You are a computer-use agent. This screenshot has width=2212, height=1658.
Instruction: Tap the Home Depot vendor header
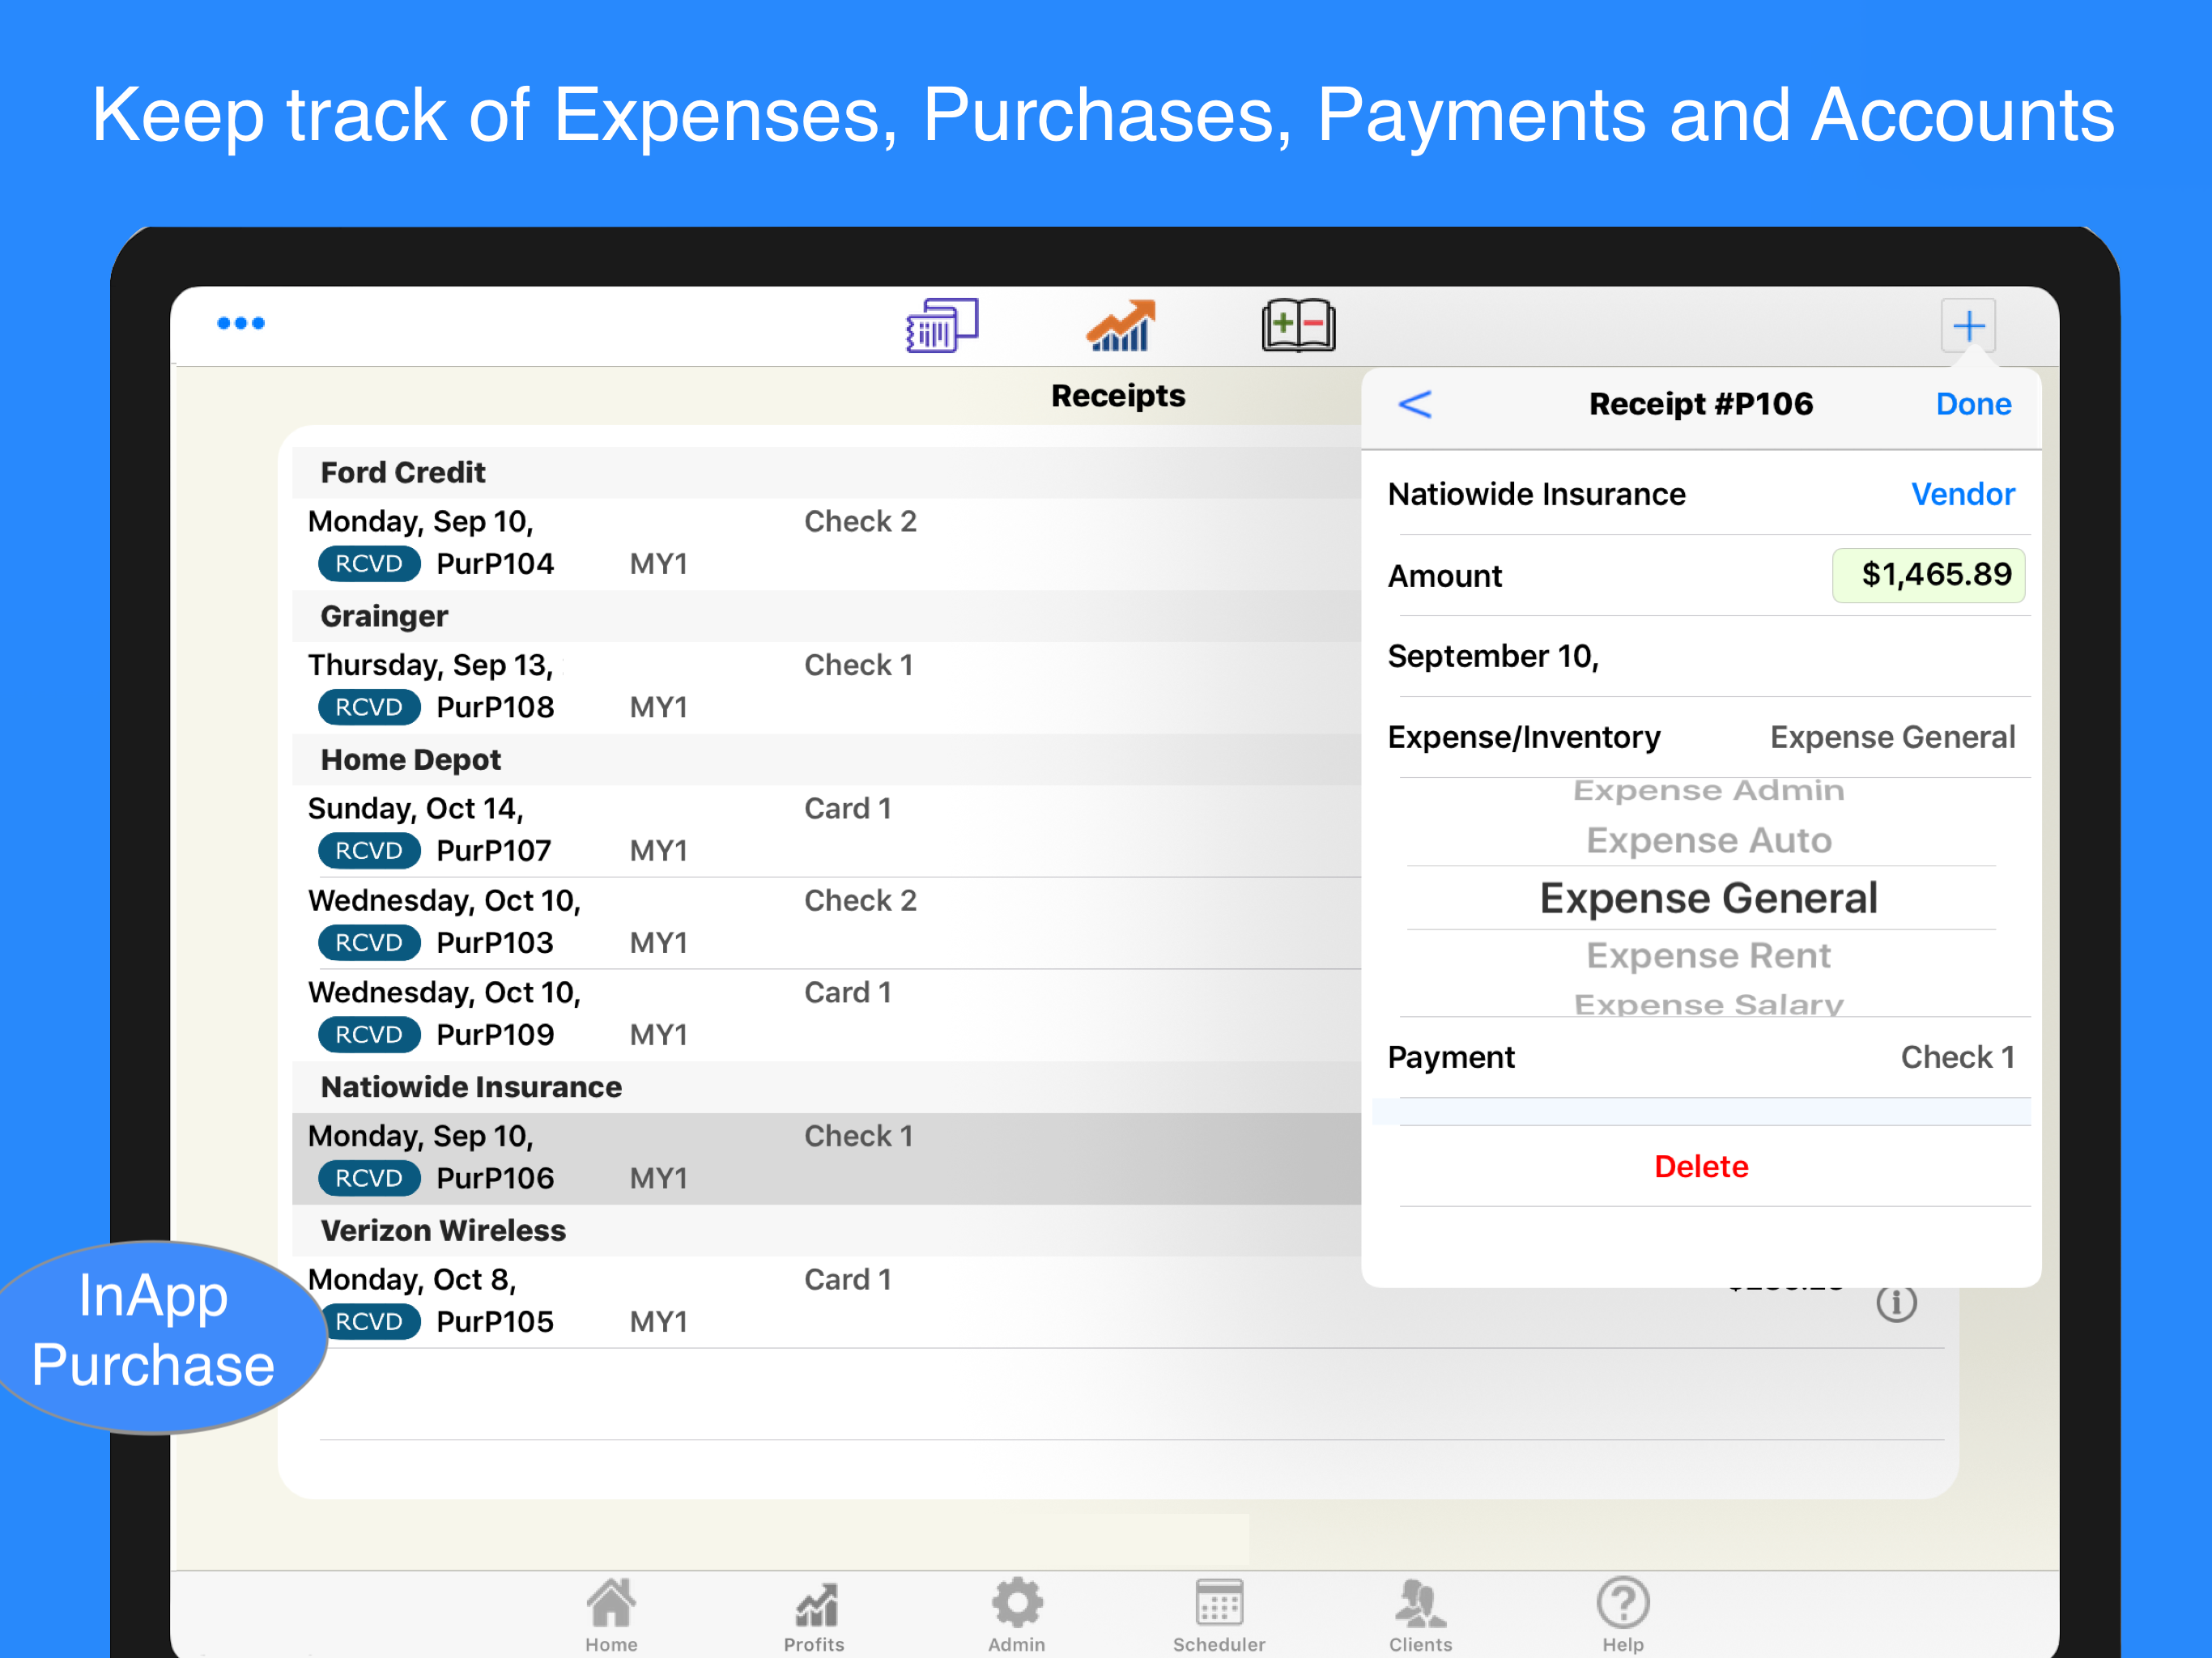pyautogui.click(x=826, y=760)
